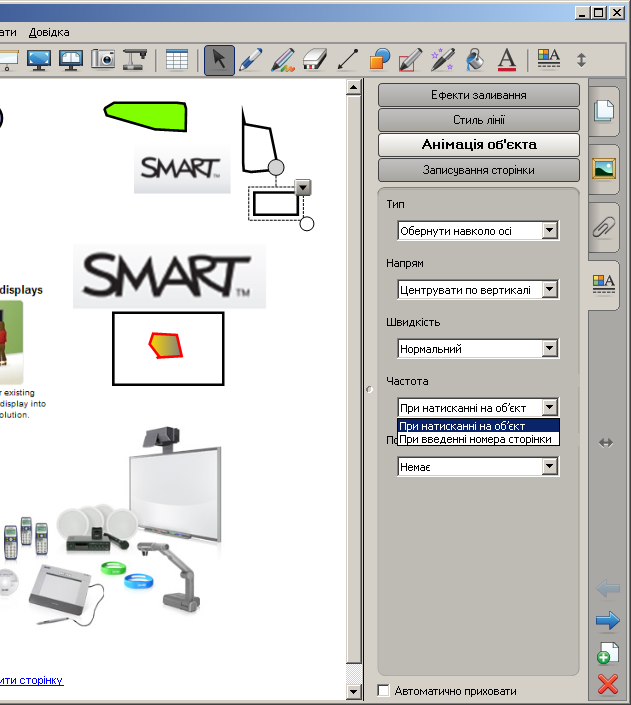The image size is (631, 705).
Task: Collapse the Частота dropdown arrow
Action: 550,407
